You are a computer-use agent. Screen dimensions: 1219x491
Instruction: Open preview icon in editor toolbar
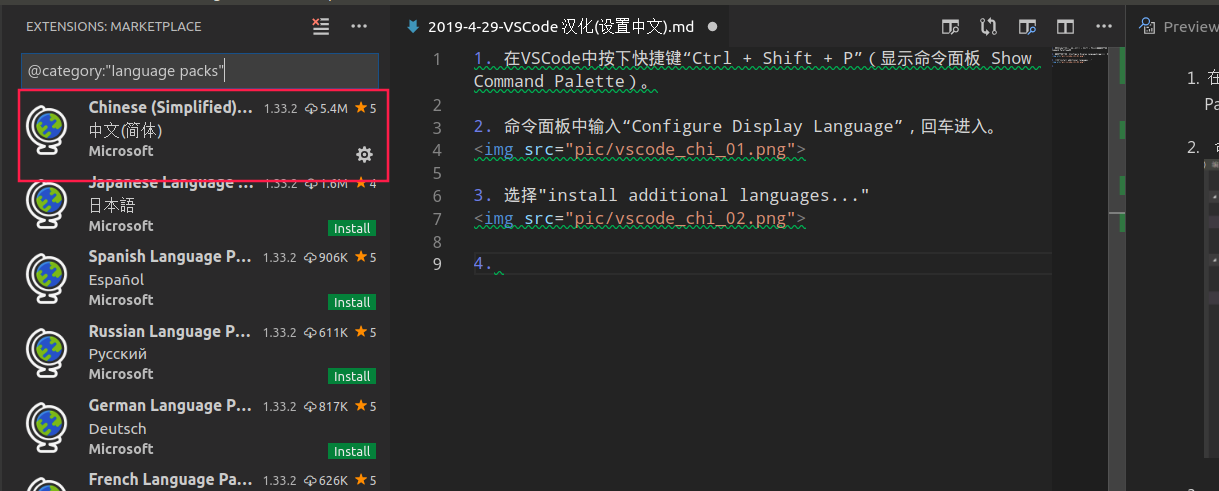coord(951,27)
